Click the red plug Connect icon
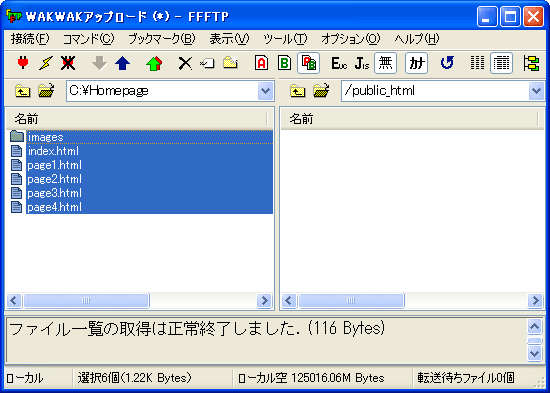Viewport: 550px width, 393px height. 23,63
